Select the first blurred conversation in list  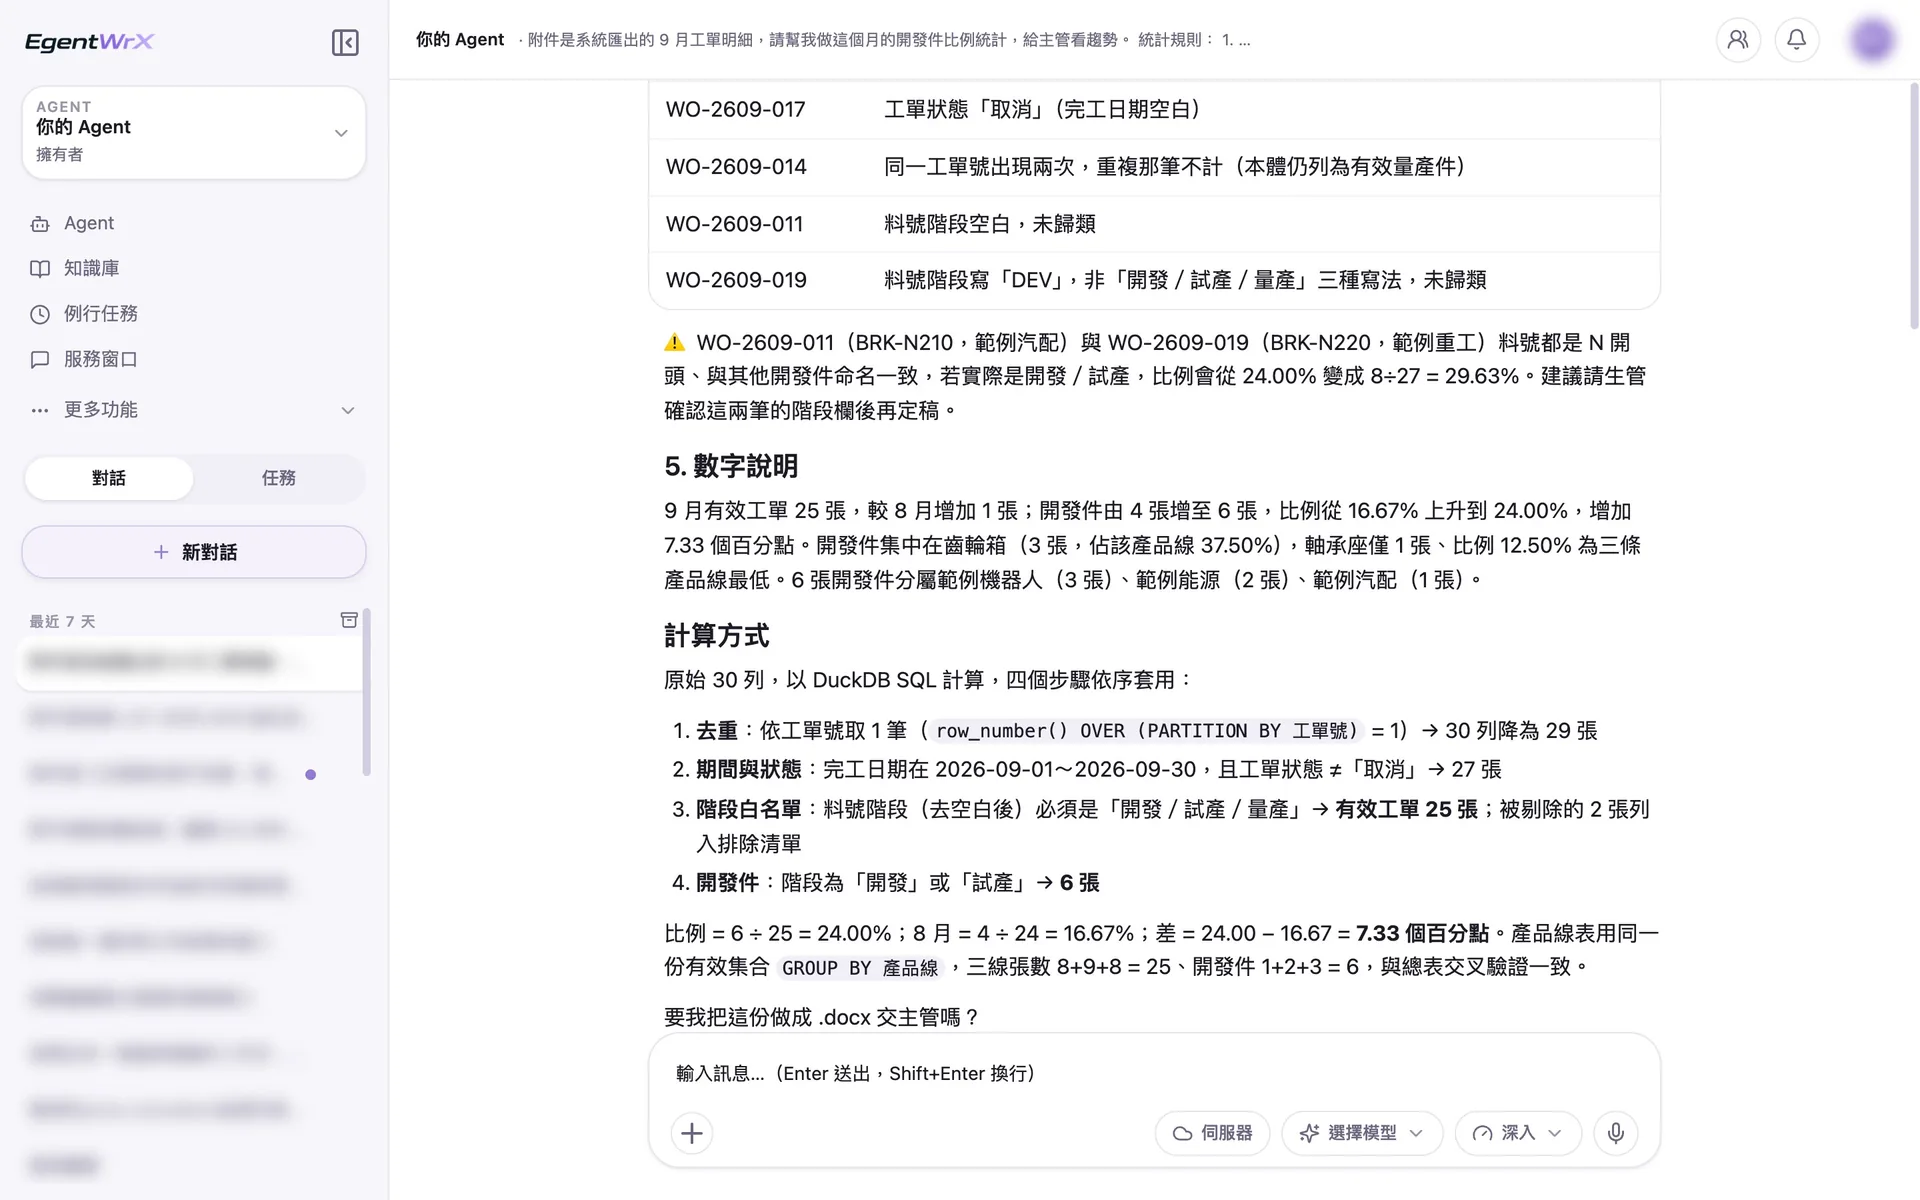[x=190, y=661]
